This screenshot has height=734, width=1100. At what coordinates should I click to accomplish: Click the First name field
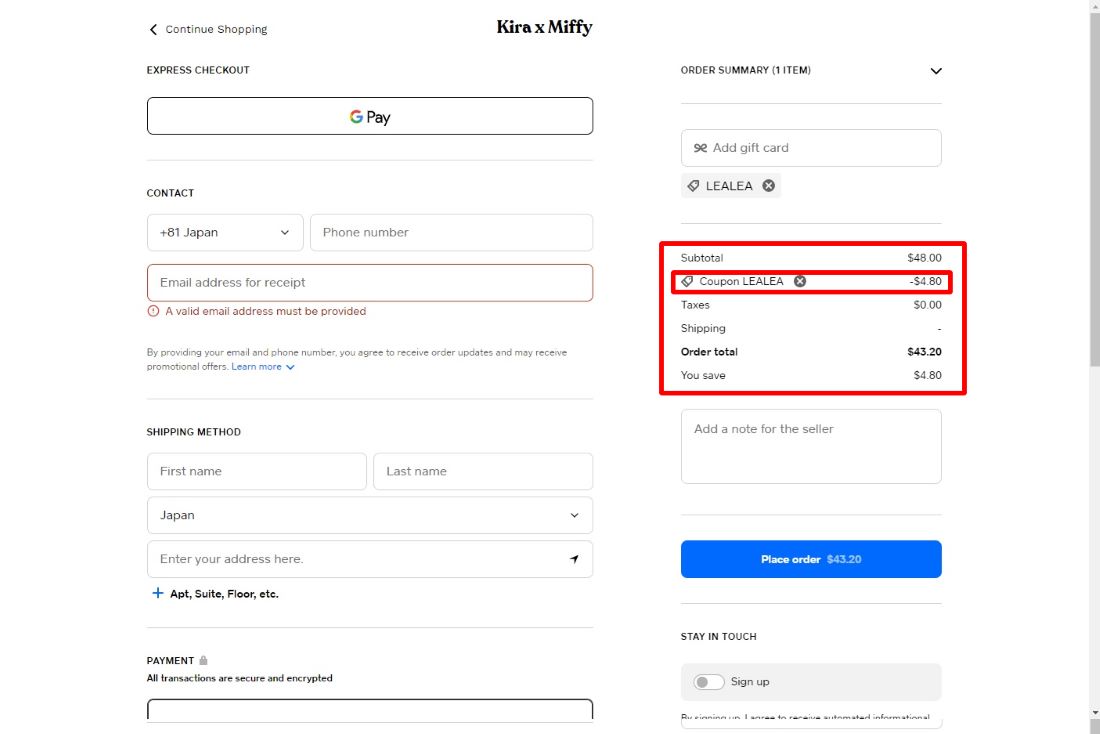click(257, 472)
